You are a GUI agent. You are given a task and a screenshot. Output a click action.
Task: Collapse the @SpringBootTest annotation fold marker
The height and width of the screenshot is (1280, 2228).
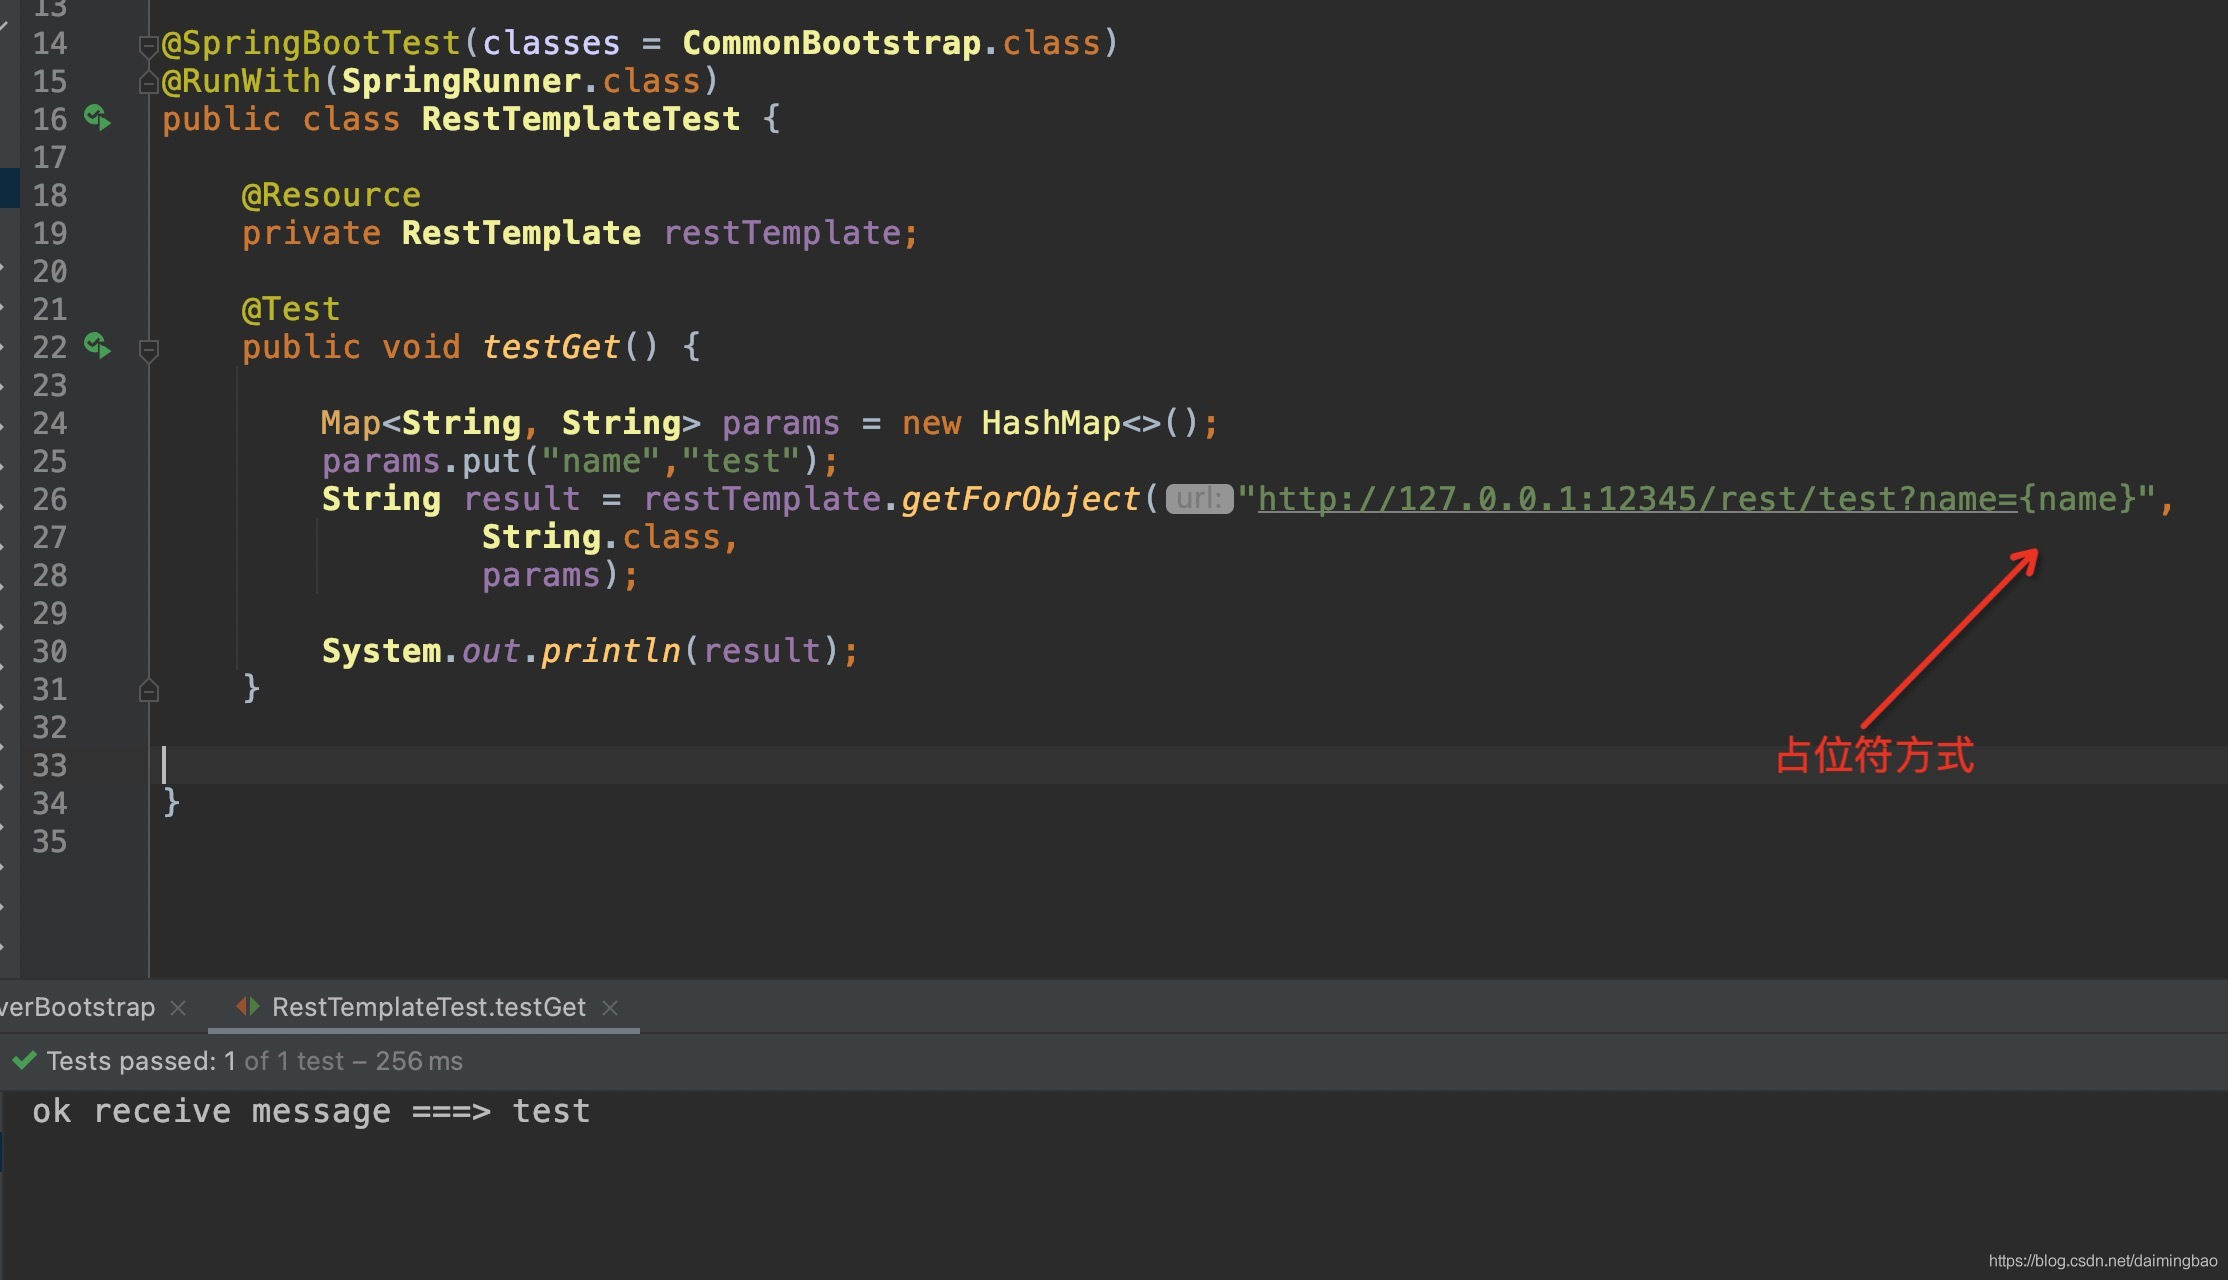pos(149,45)
